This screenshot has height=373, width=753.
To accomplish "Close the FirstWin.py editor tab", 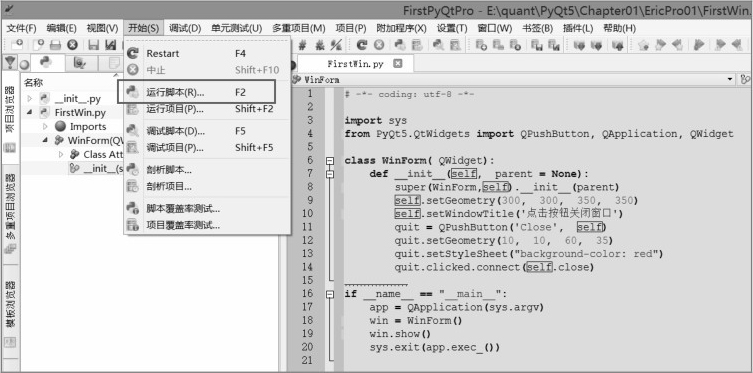I will pos(397,63).
